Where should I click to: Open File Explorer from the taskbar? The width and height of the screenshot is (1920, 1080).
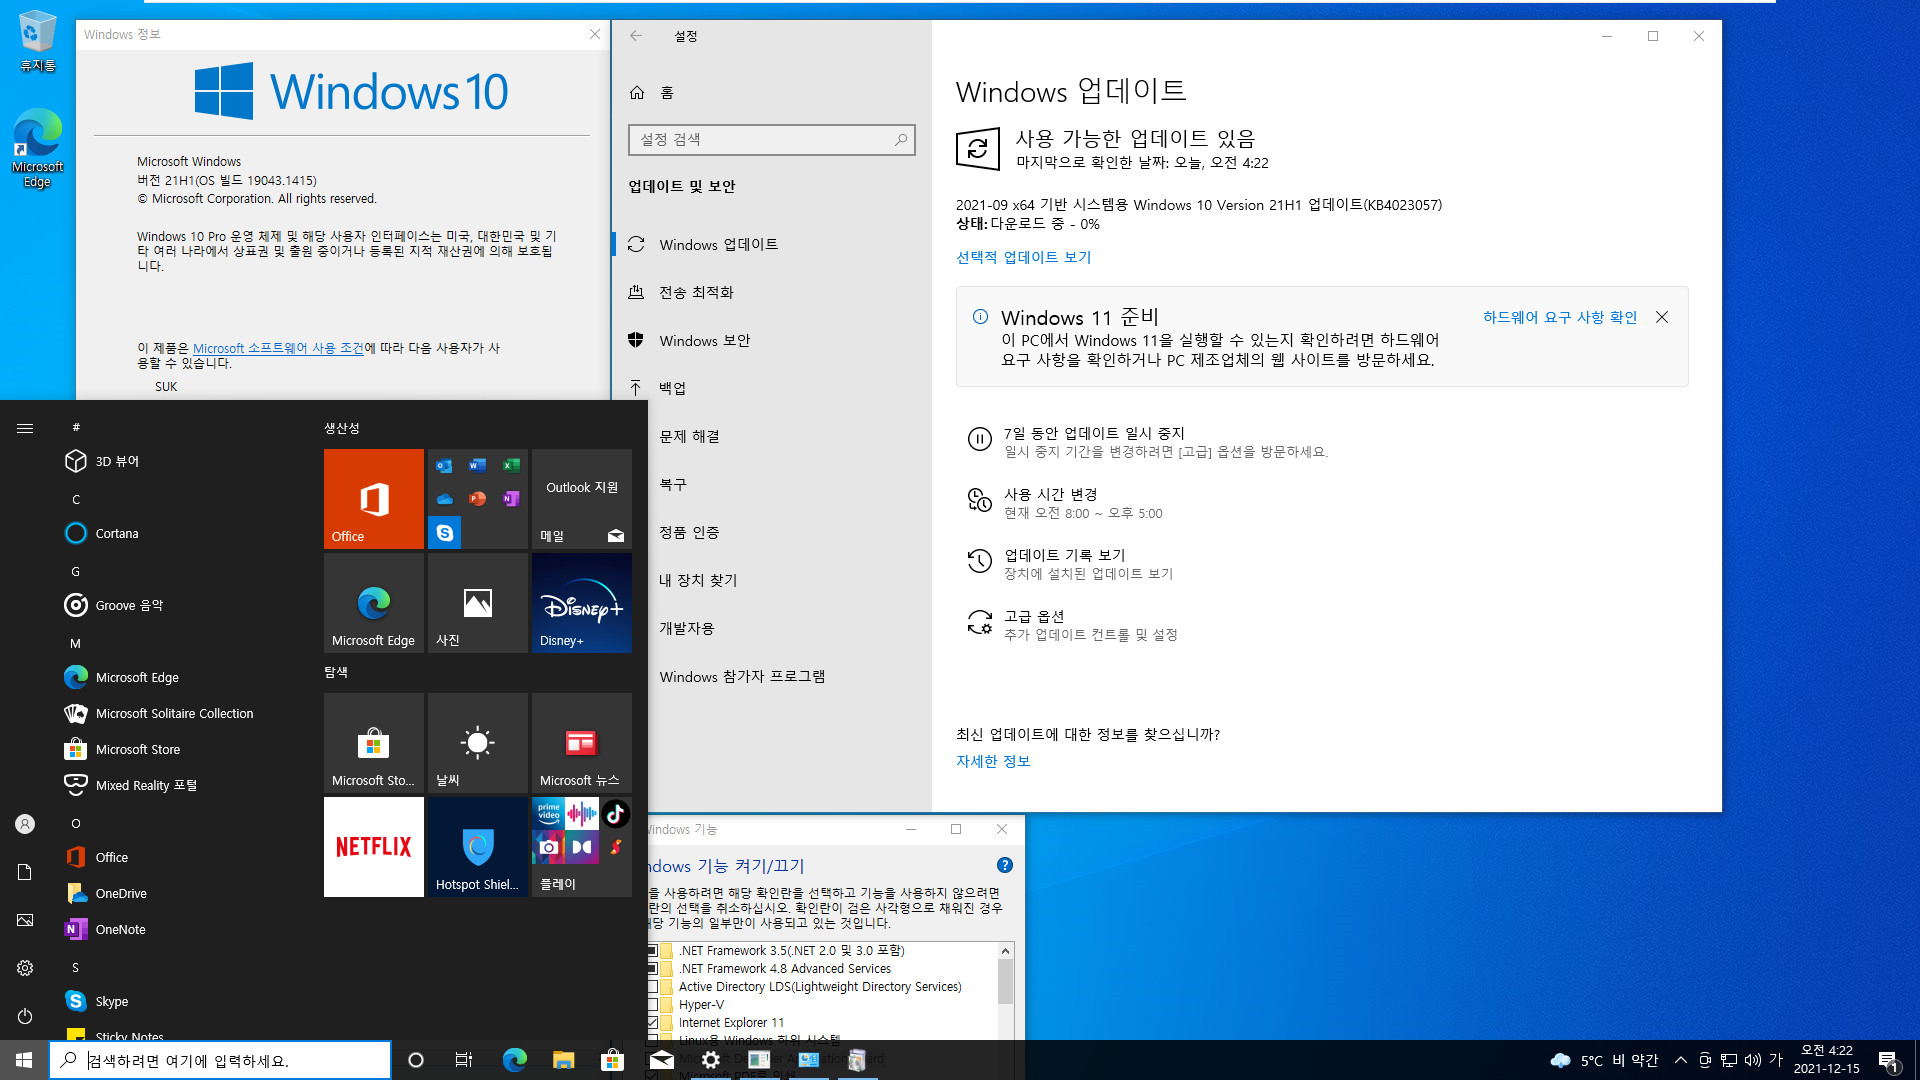tap(563, 1060)
